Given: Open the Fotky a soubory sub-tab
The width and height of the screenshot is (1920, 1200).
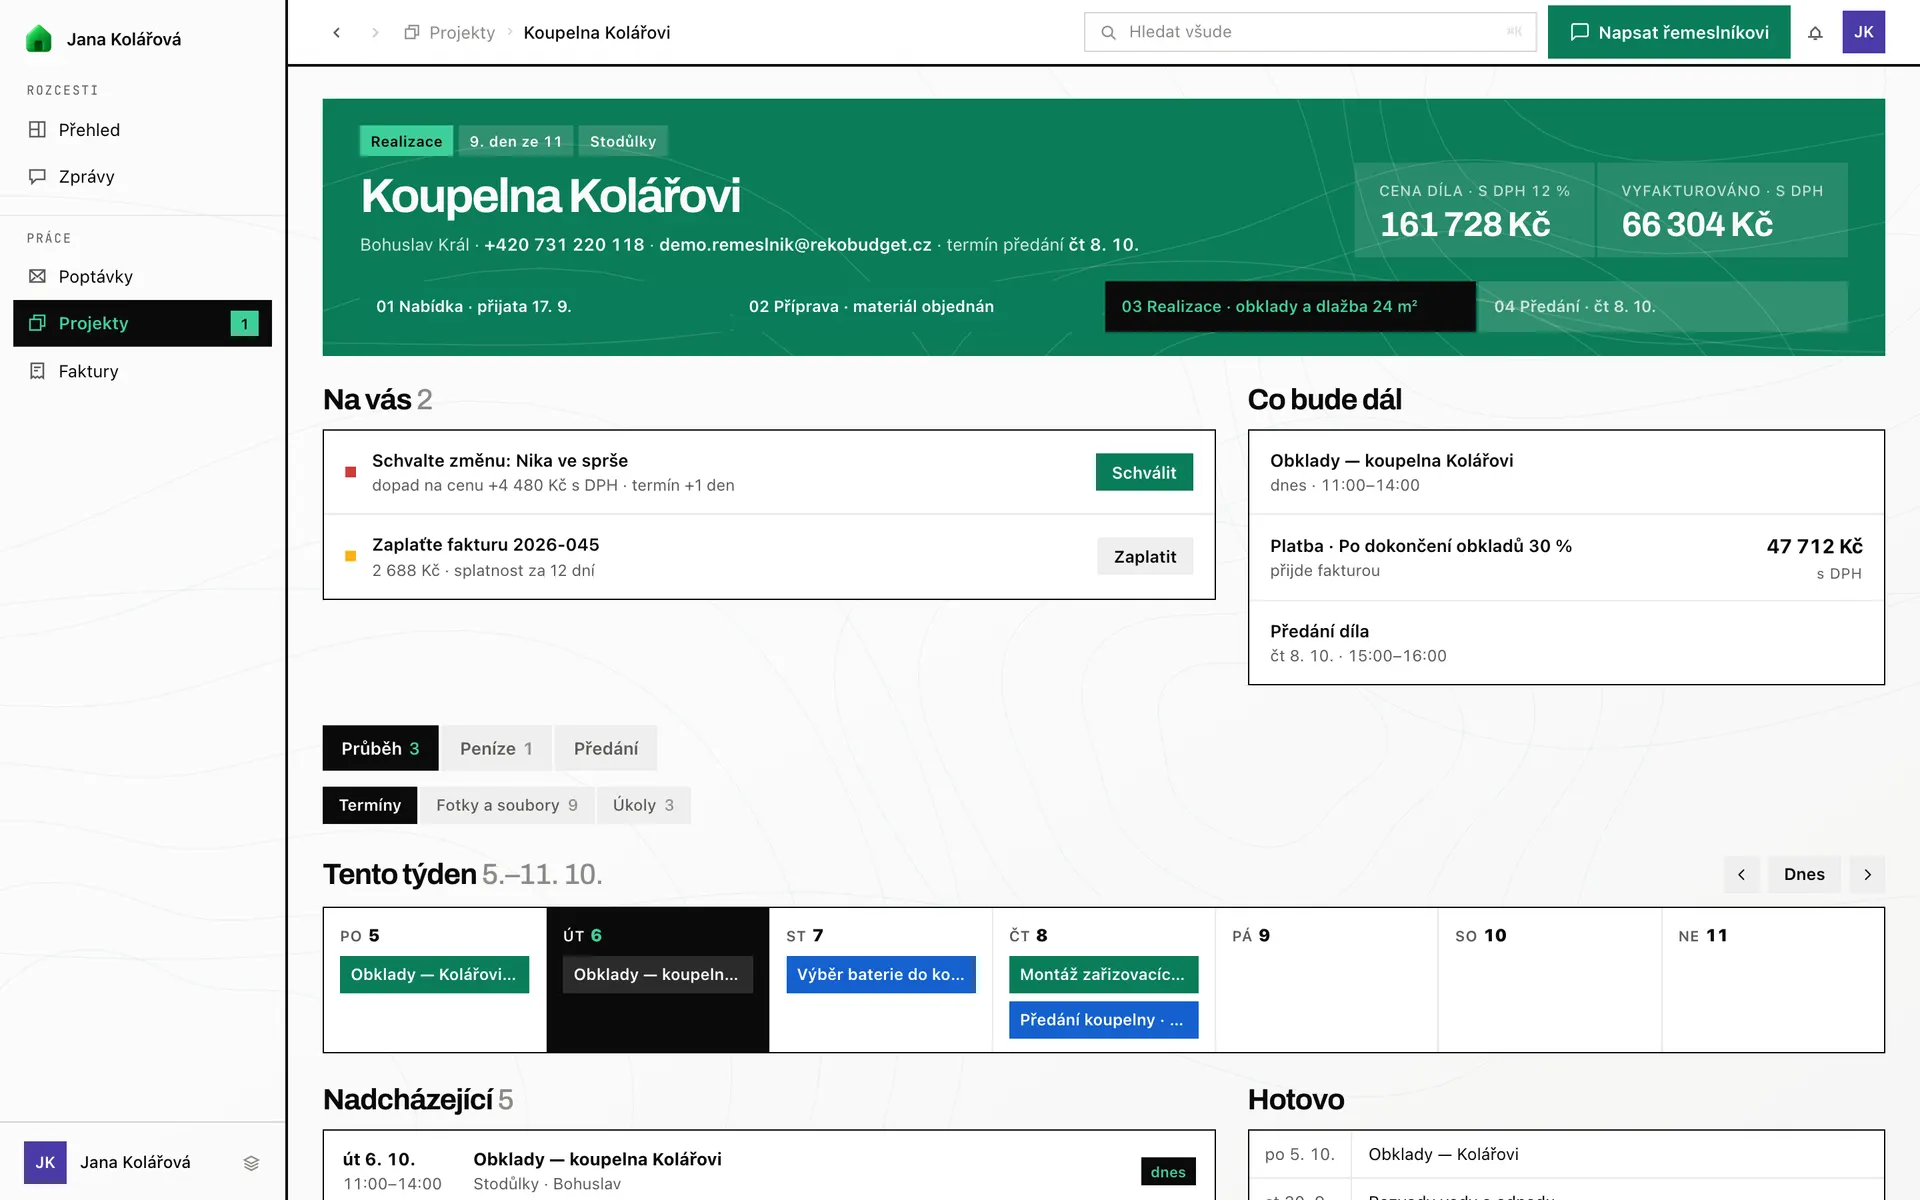Looking at the screenshot, I should coord(506,805).
